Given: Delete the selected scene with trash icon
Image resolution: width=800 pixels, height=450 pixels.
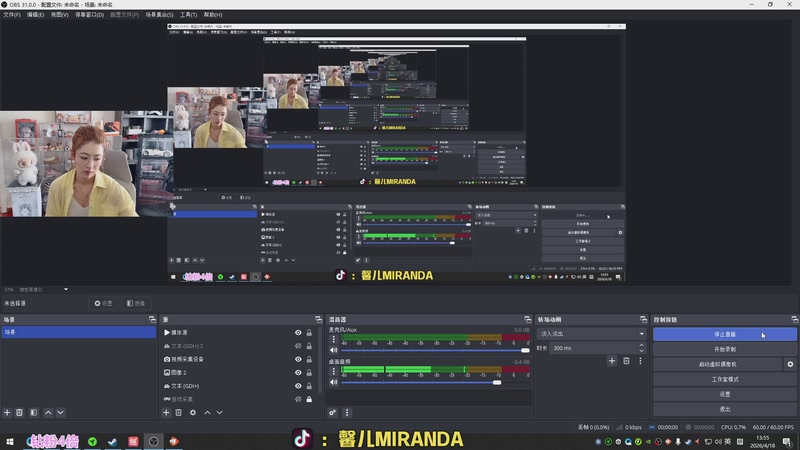Looking at the screenshot, I should pos(19,412).
